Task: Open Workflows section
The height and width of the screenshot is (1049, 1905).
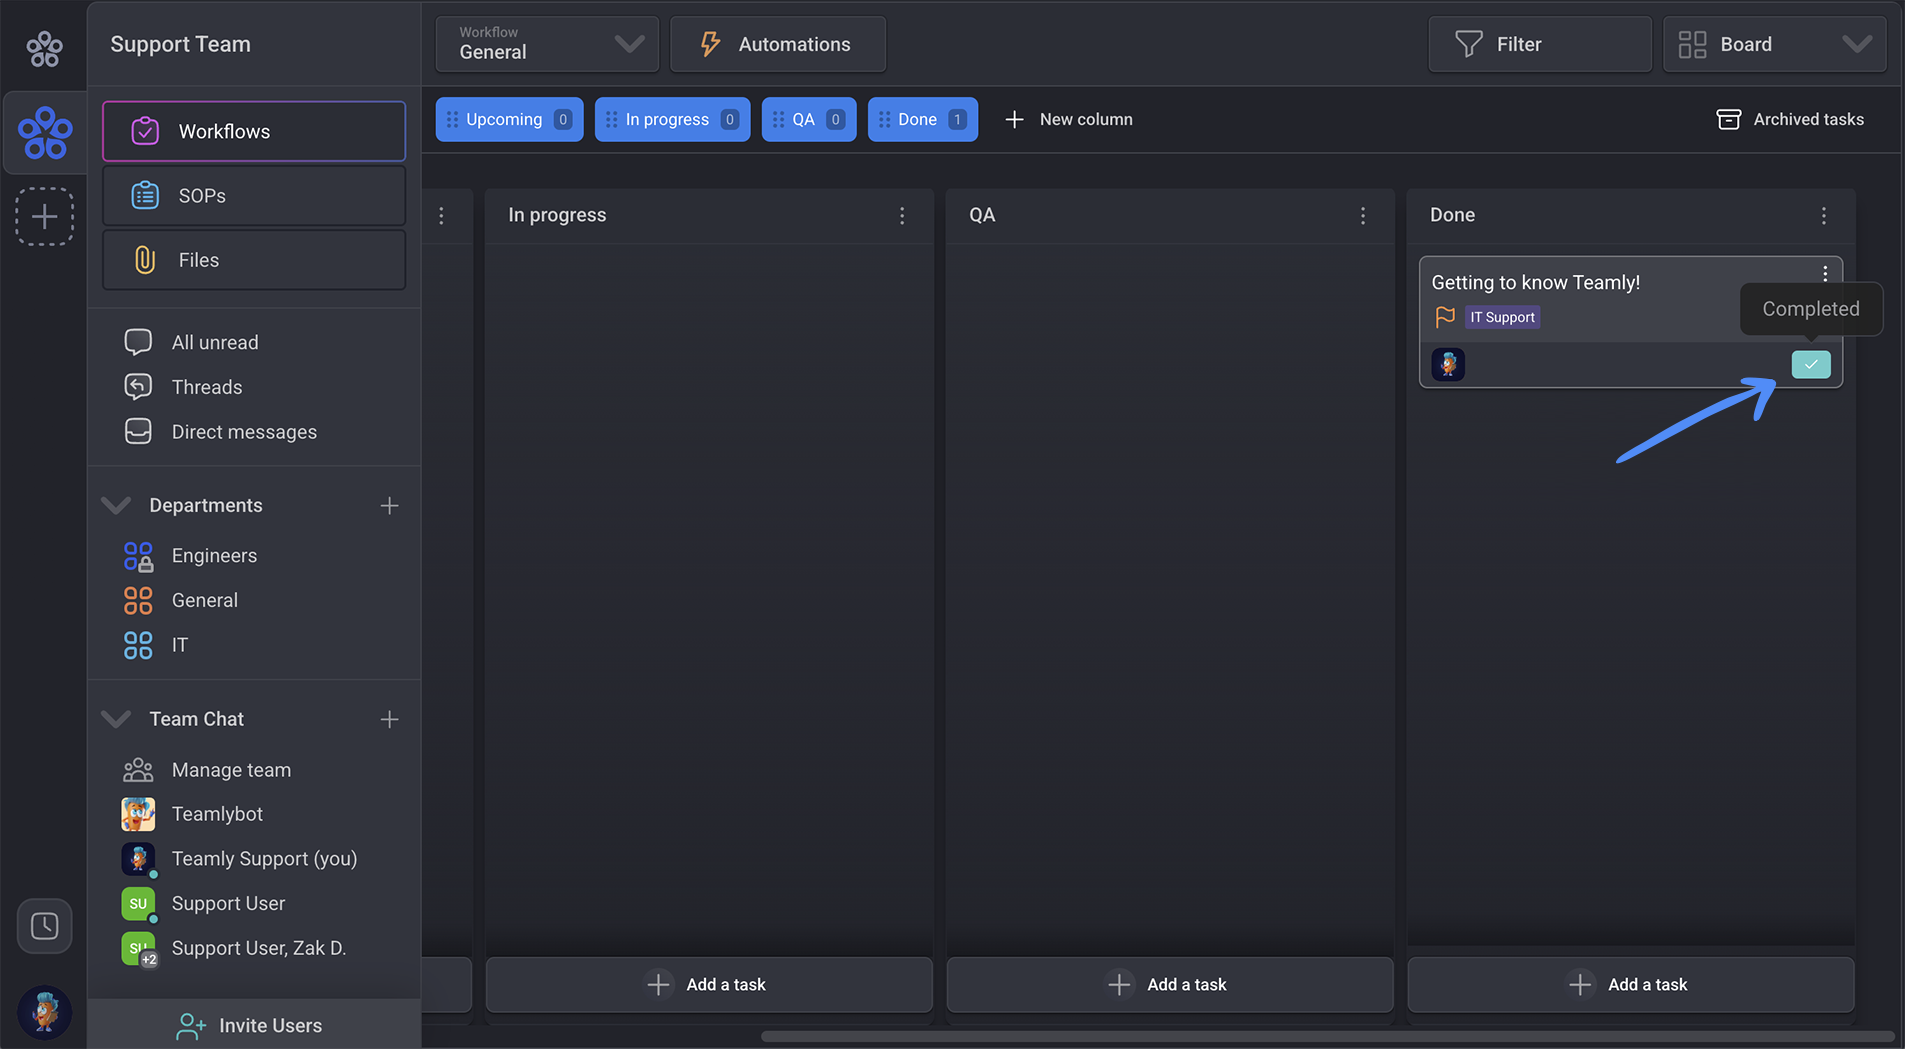Action: (x=254, y=131)
